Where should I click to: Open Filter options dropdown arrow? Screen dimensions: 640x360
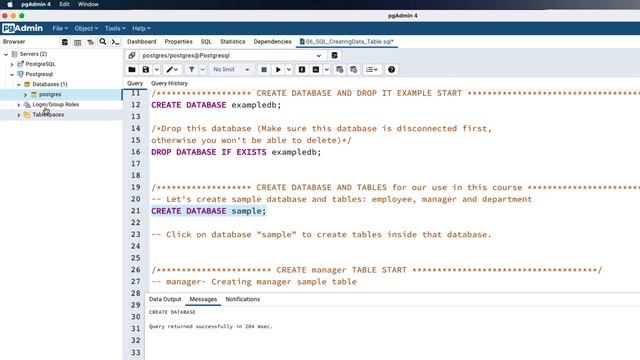202,70
